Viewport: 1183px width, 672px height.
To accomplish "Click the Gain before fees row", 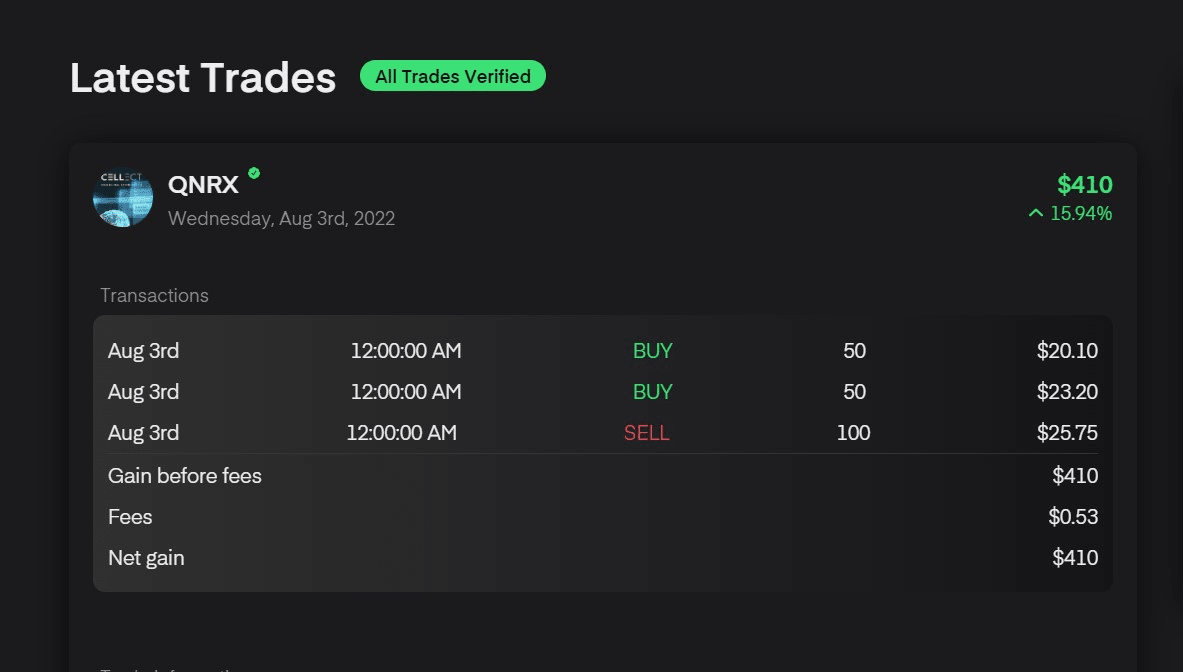I will (x=185, y=476).
